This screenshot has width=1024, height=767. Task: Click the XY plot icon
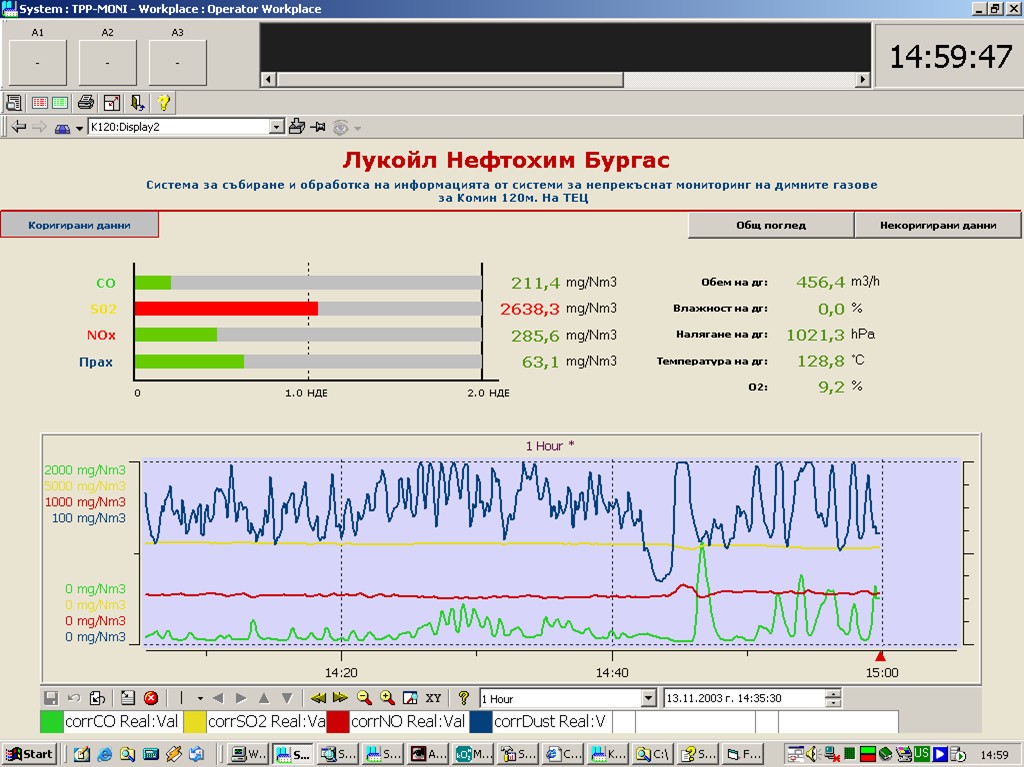pyautogui.click(x=433, y=698)
